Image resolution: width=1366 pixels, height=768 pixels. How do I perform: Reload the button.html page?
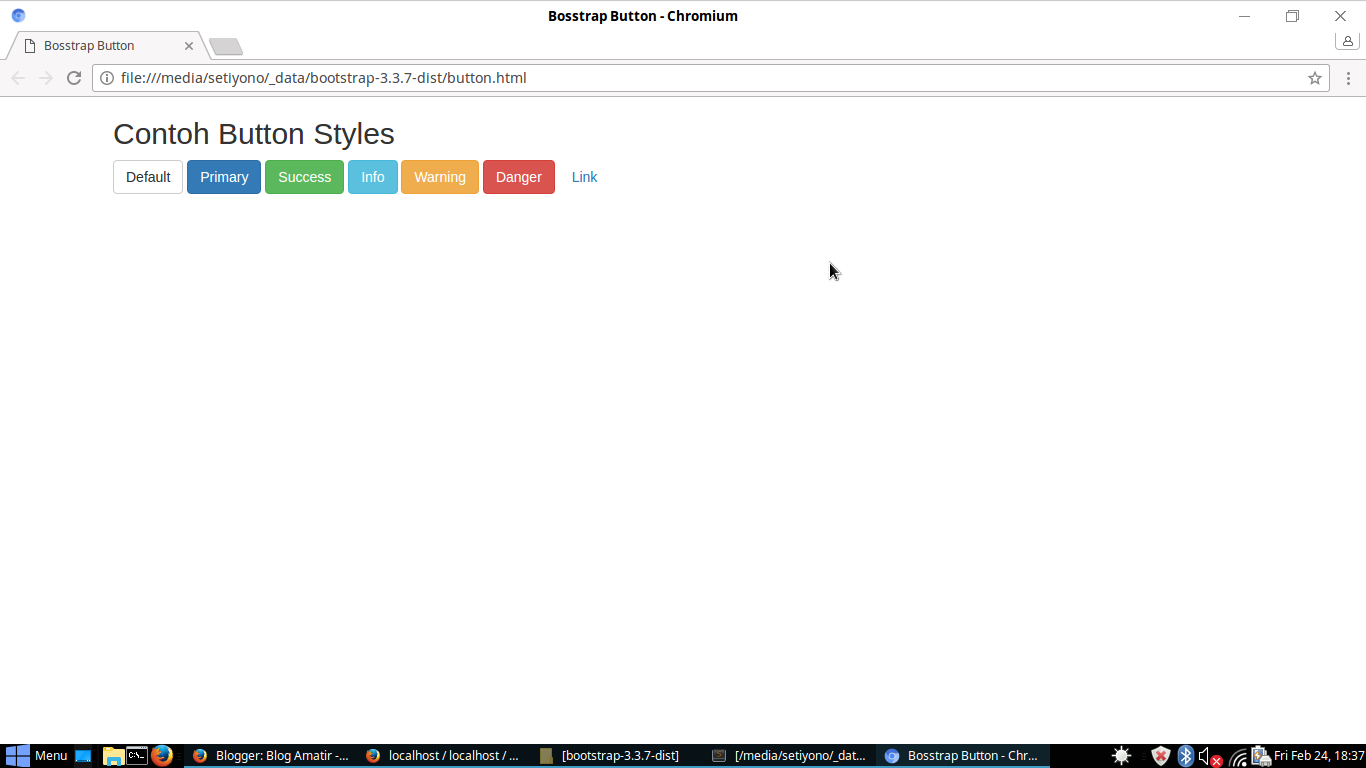point(73,77)
